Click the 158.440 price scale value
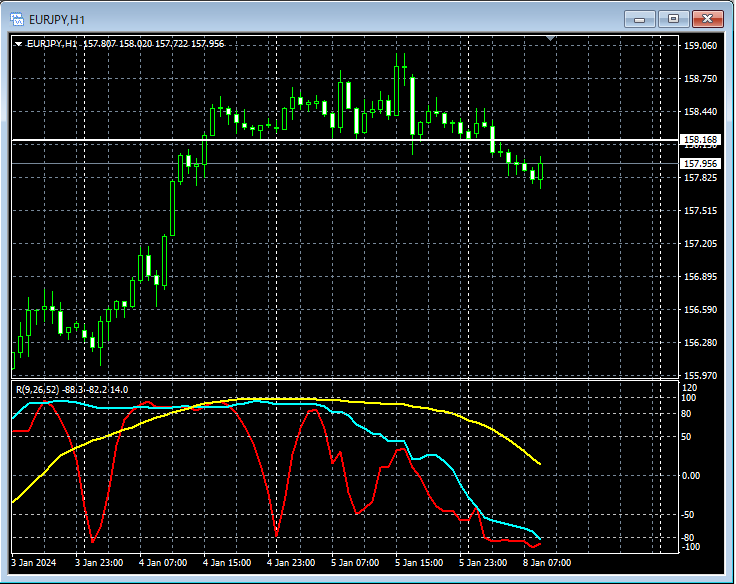 700,111
